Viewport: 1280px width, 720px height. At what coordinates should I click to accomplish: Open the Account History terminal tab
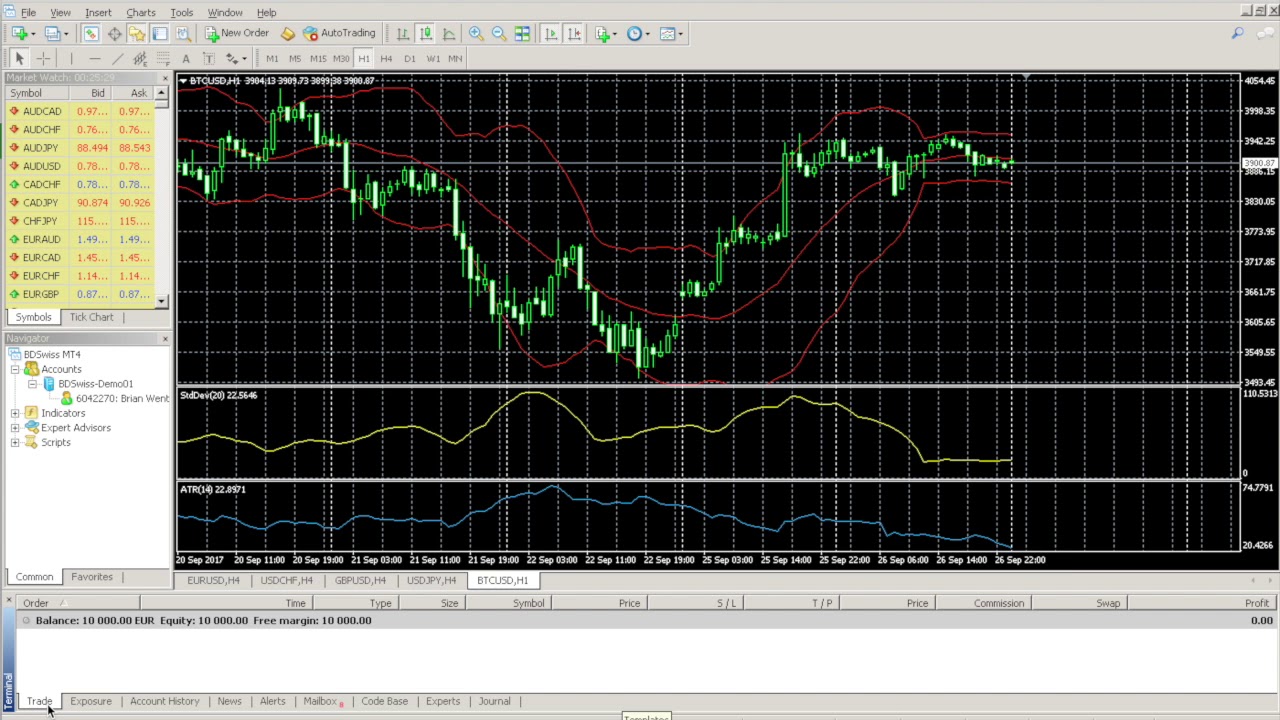coord(164,701)
